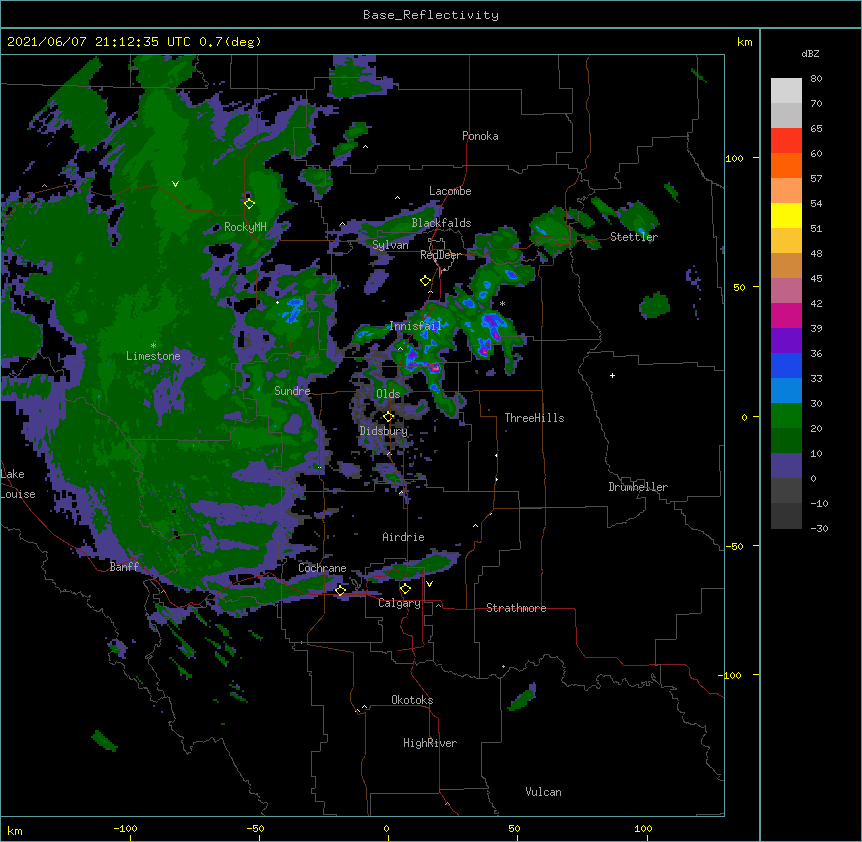Select the yellow diamond marker below Cochrane
Viewport: 862px width, 842px height.
coord(340,590)
